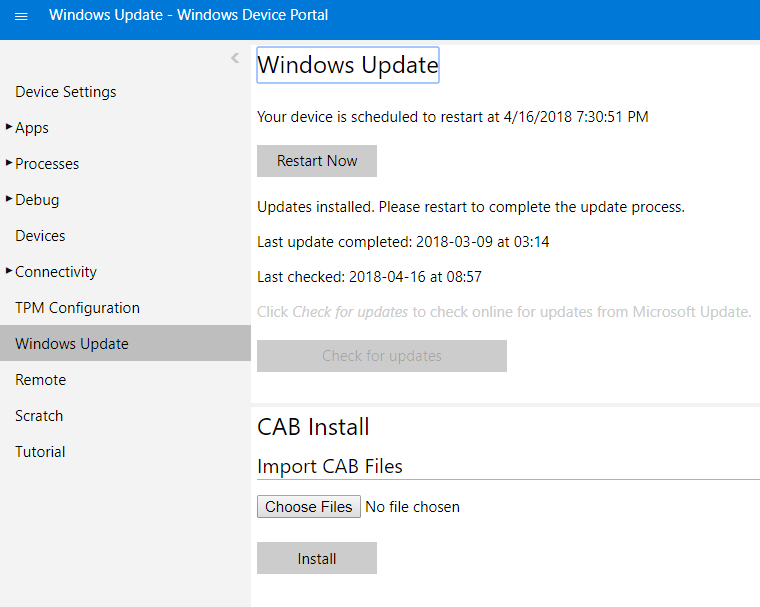Viewport: 760px width, 607px height.
Task: Open the Debug section
Action: (x=37, y=200)
